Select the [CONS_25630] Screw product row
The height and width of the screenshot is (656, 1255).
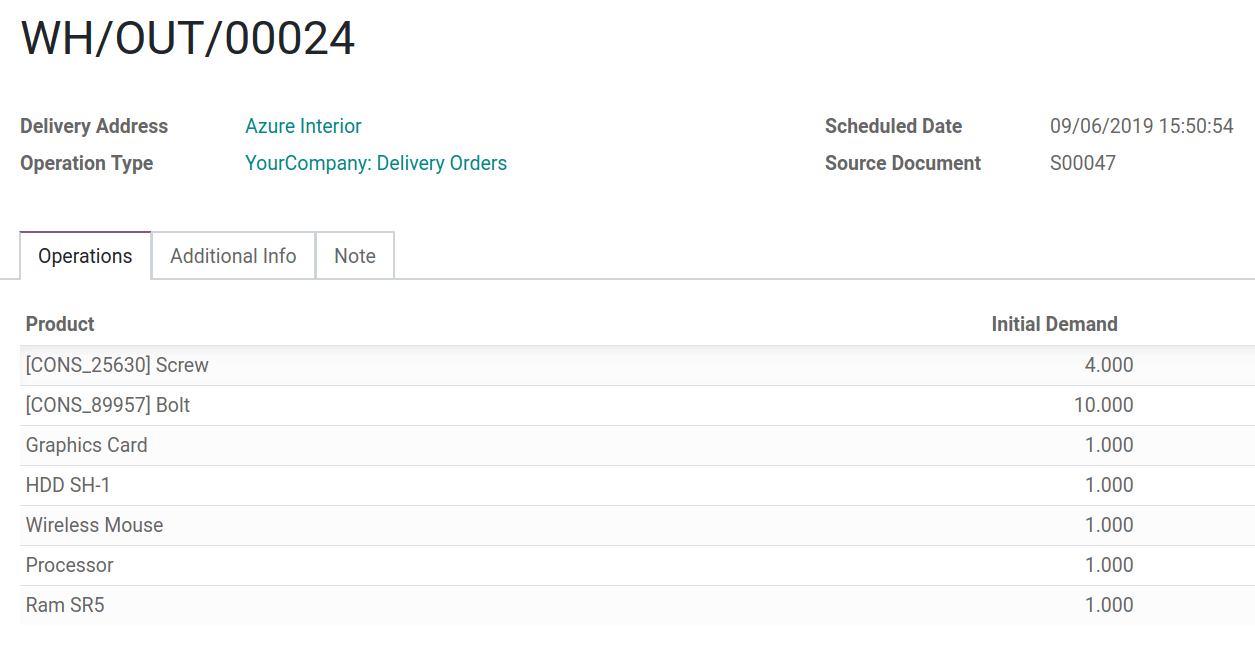[x=117, y=365]
